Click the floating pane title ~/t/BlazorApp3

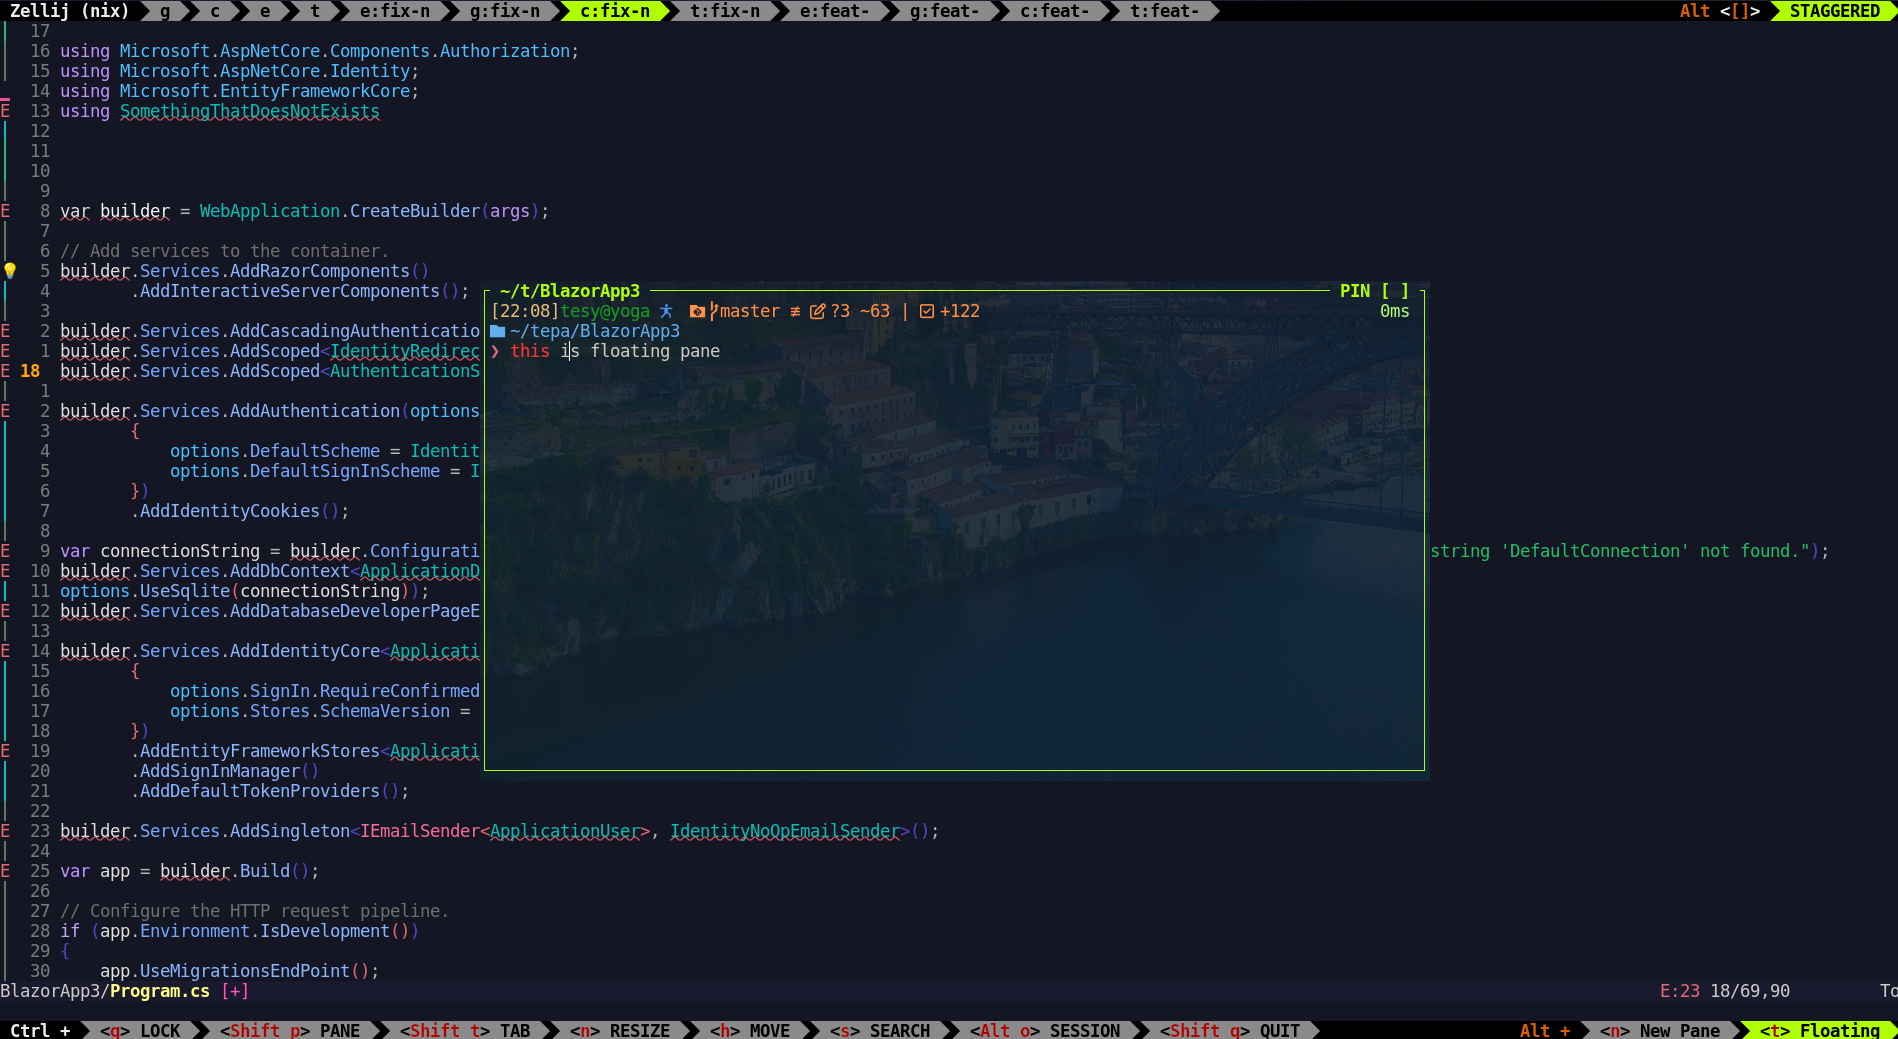570,291
